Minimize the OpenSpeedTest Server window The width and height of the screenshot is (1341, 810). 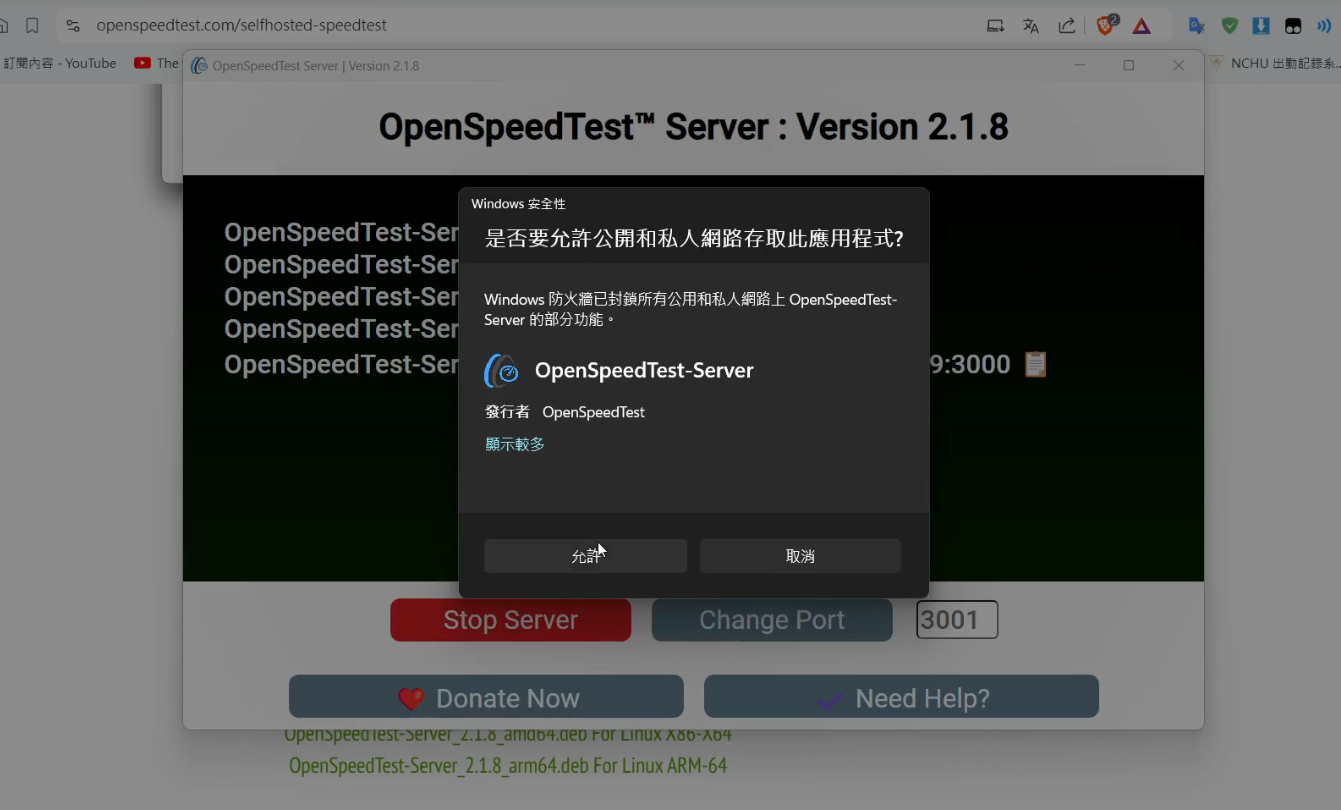click(x=1080, y=65)
